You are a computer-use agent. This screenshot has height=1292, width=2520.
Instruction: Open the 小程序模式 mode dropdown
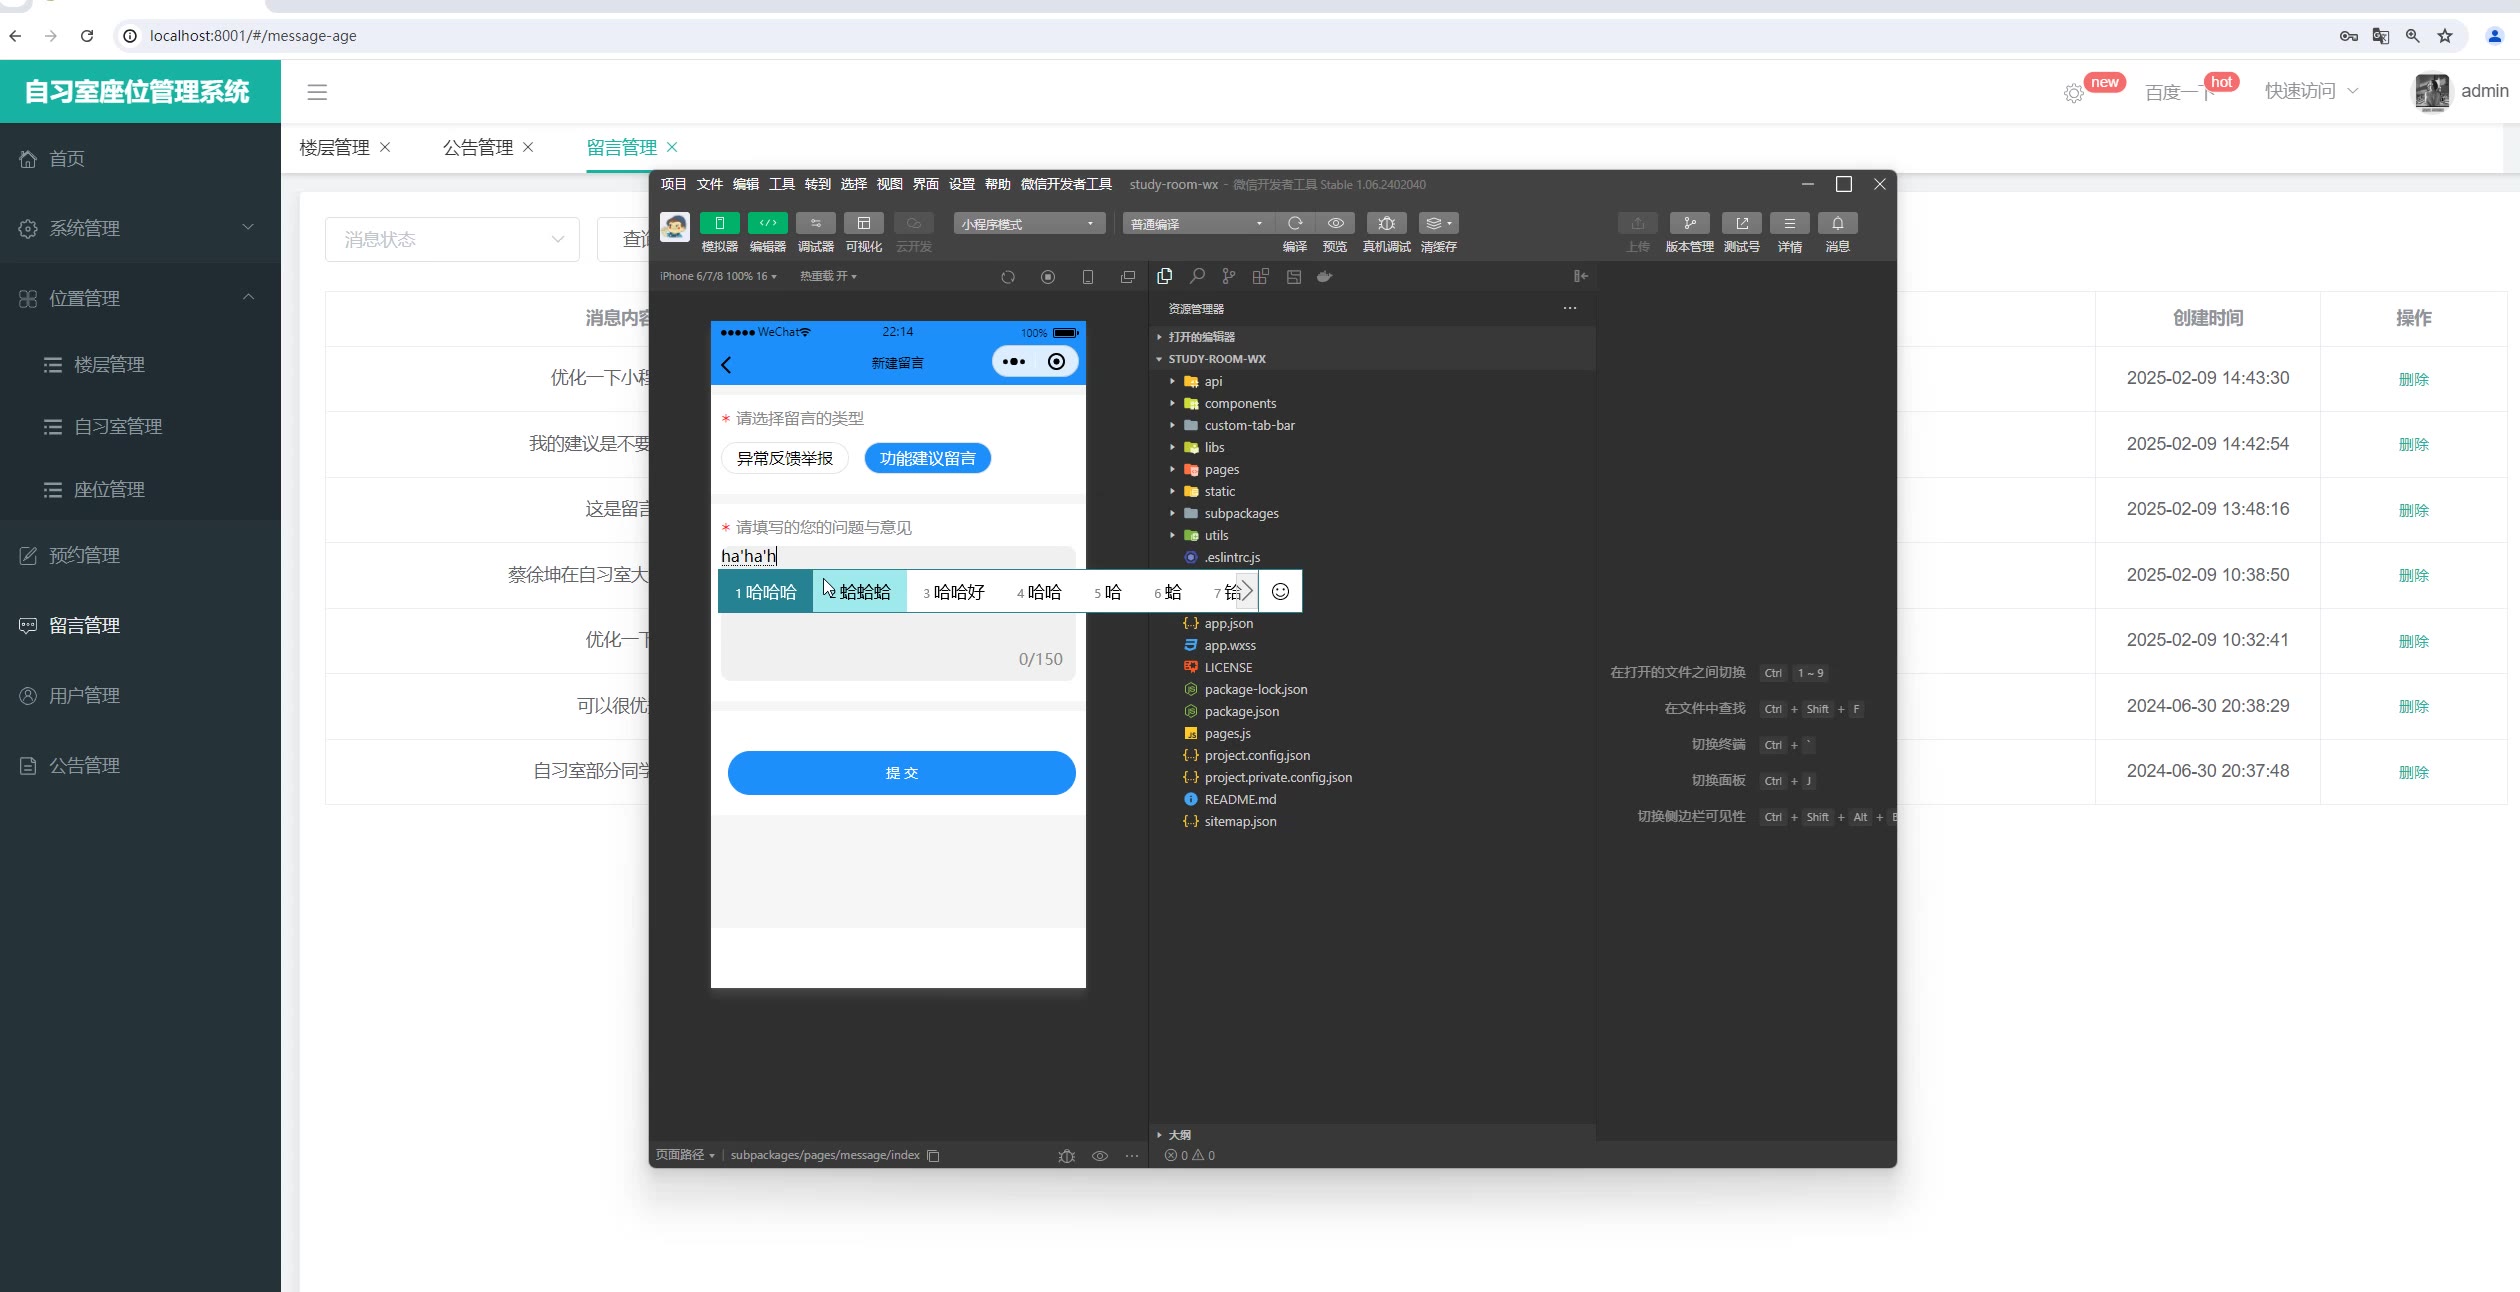[x=1029, y=223]
